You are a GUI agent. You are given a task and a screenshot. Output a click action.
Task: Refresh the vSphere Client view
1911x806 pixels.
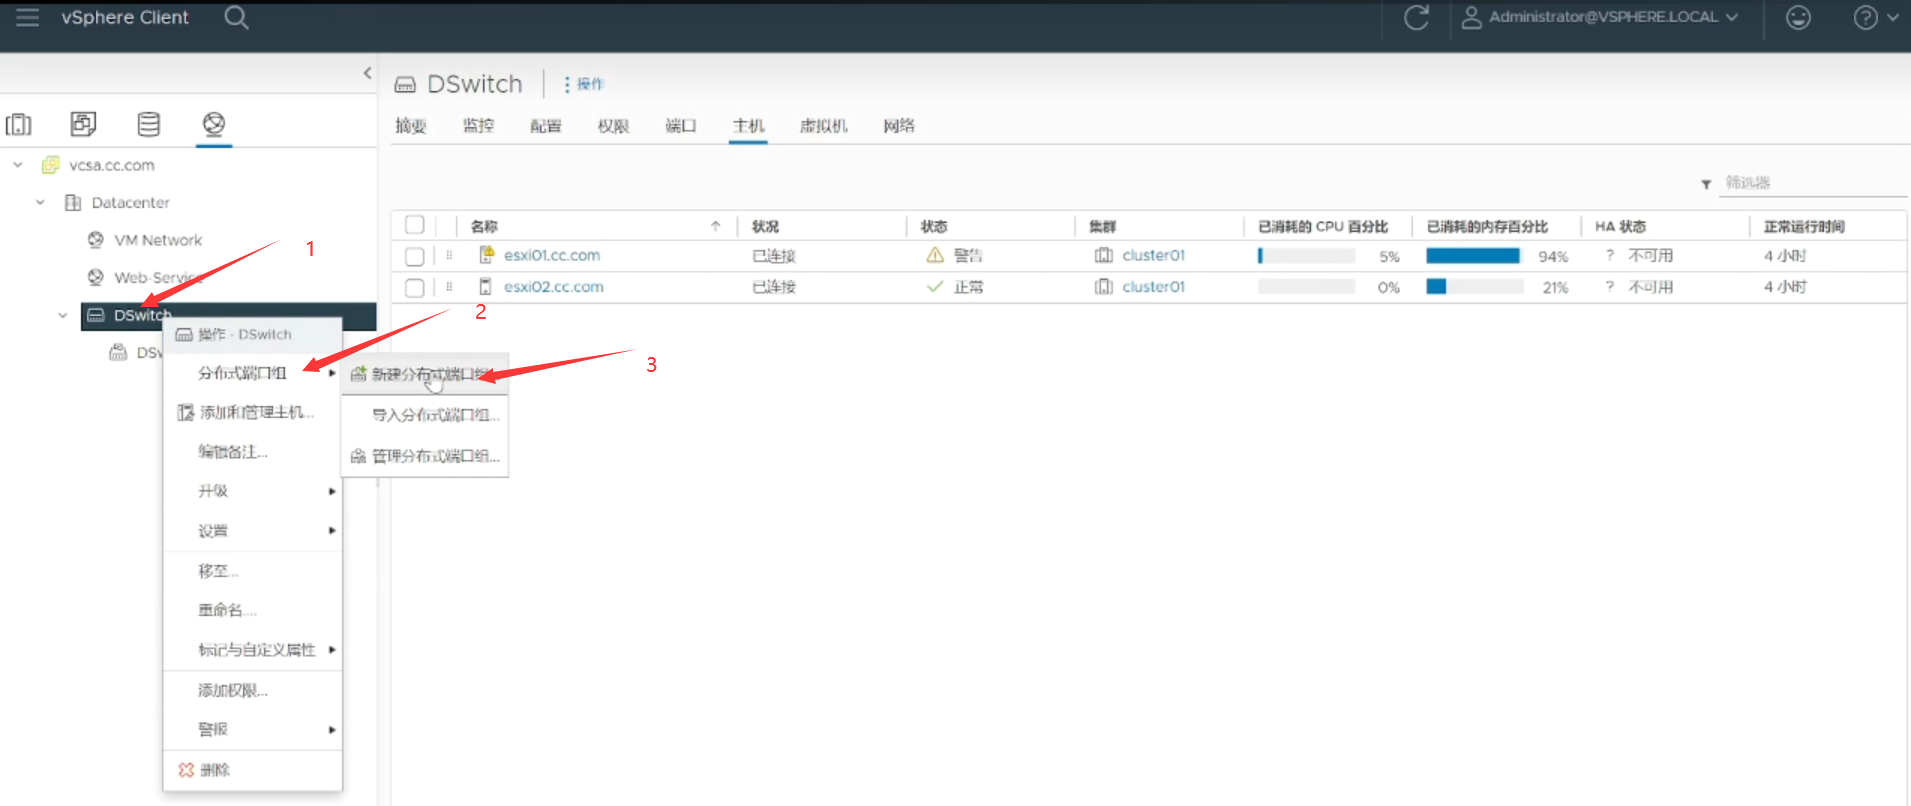point(1416,17)
